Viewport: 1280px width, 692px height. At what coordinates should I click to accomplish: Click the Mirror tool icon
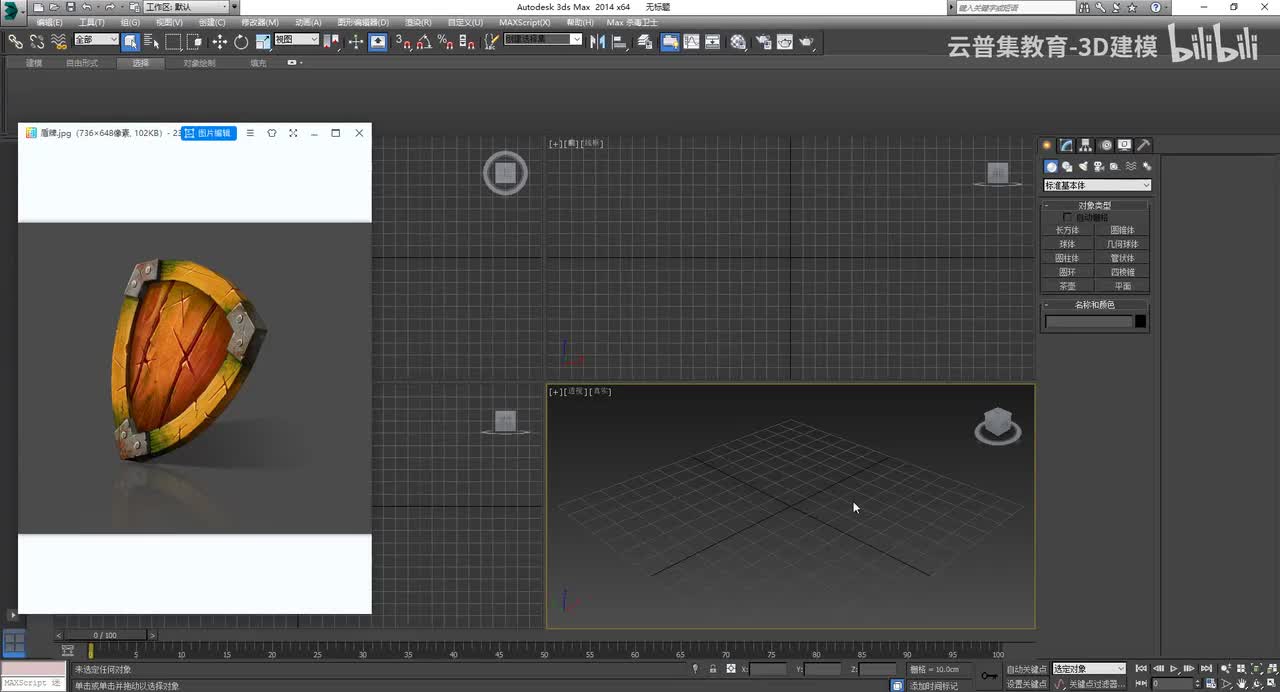point(597,42)
